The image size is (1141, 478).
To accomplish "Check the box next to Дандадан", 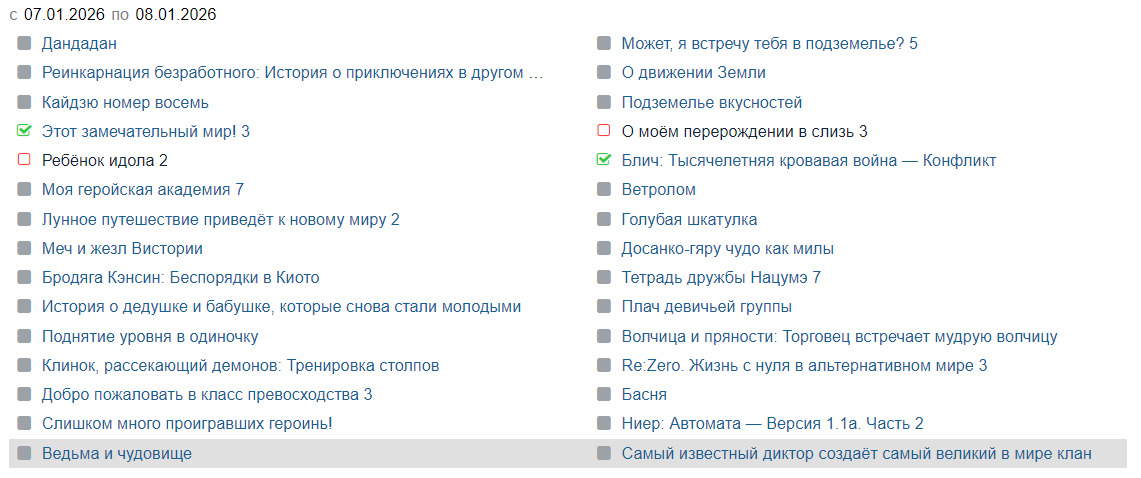I will (x=24, y=44).
